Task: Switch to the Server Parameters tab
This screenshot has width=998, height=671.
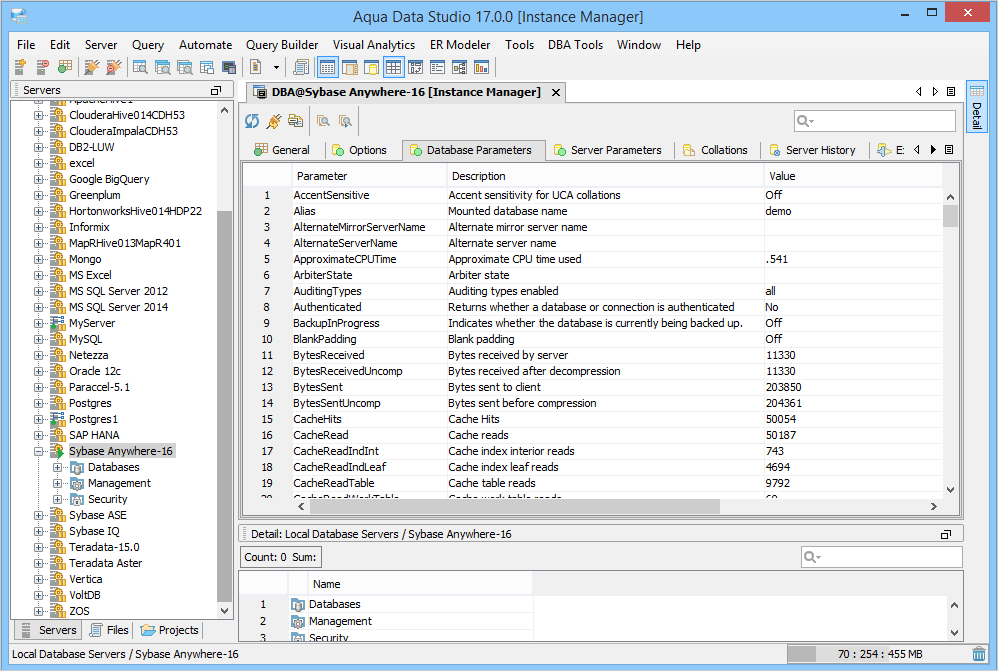Action: click(608, 150)
